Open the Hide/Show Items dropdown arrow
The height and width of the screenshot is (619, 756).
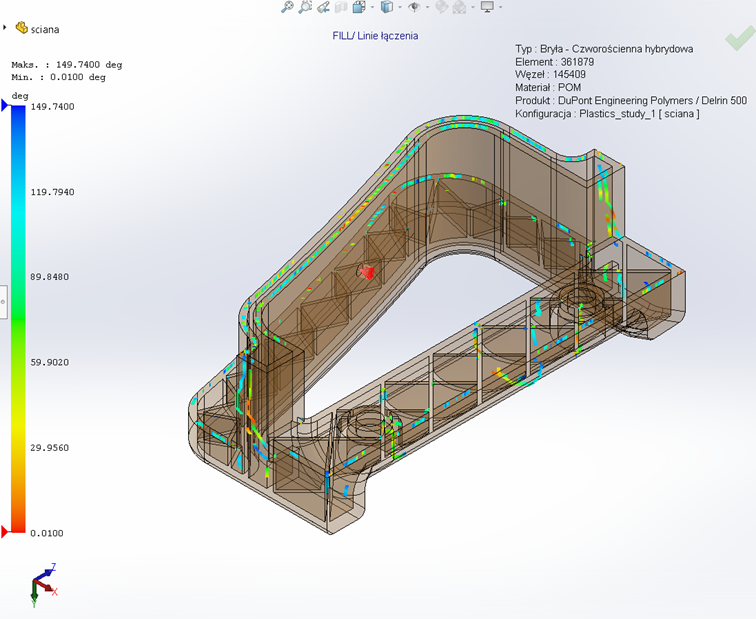point(426,7)
